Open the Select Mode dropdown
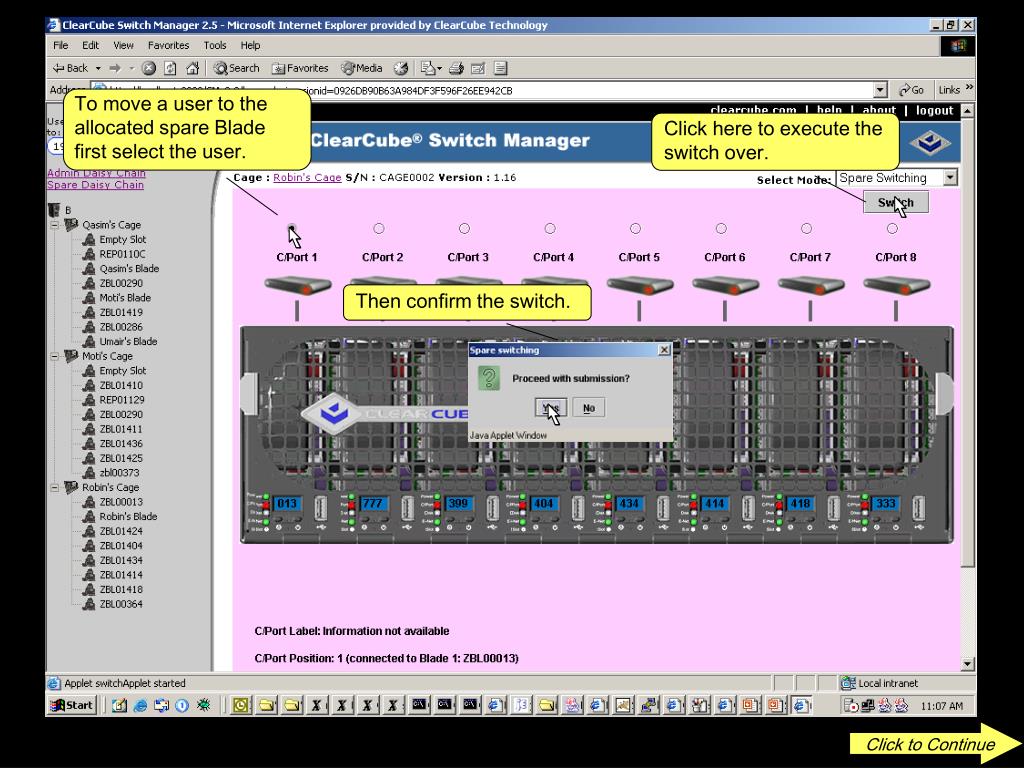 click(x=950, y=178)
